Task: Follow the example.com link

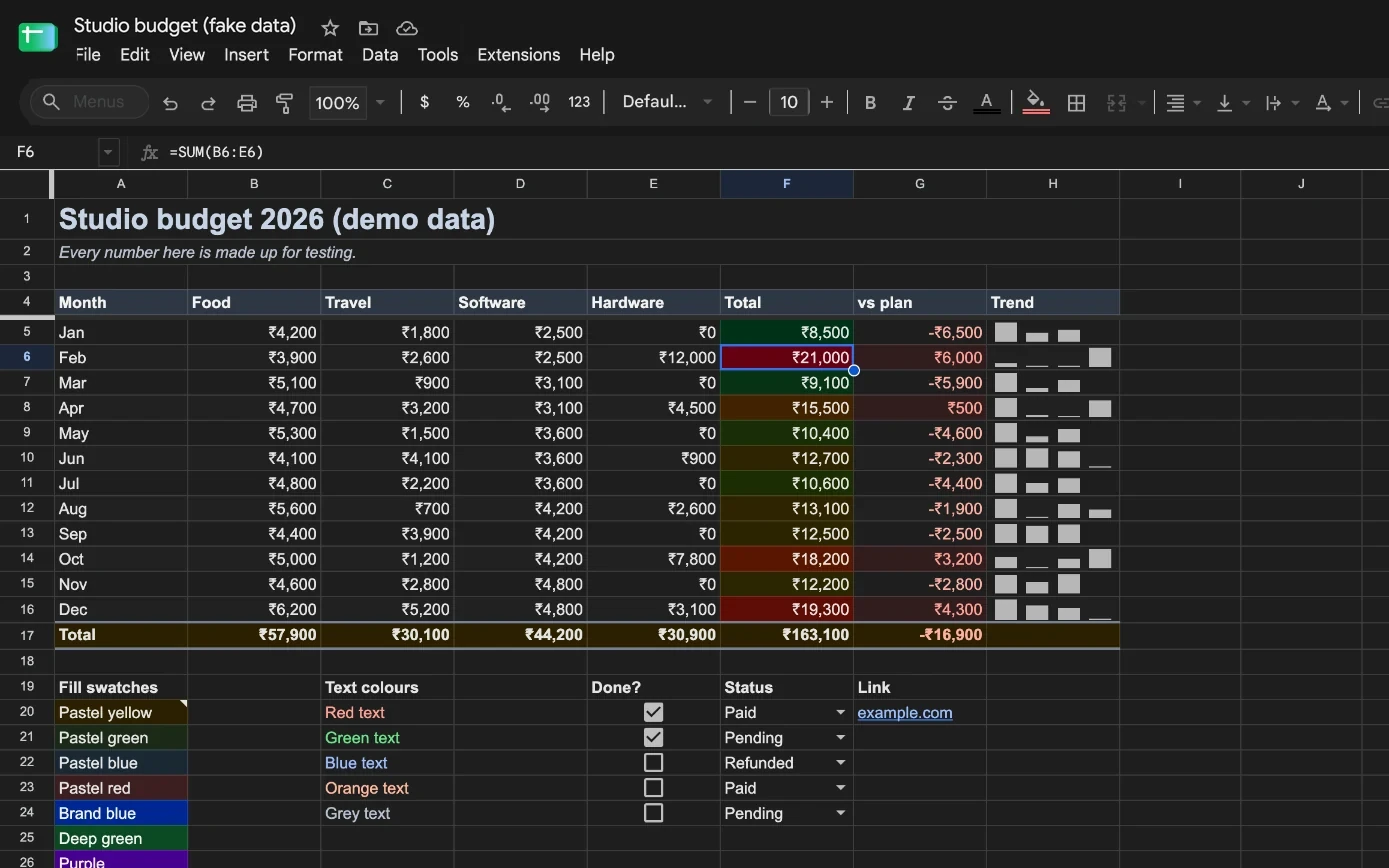Action: (x=904, y=713)
